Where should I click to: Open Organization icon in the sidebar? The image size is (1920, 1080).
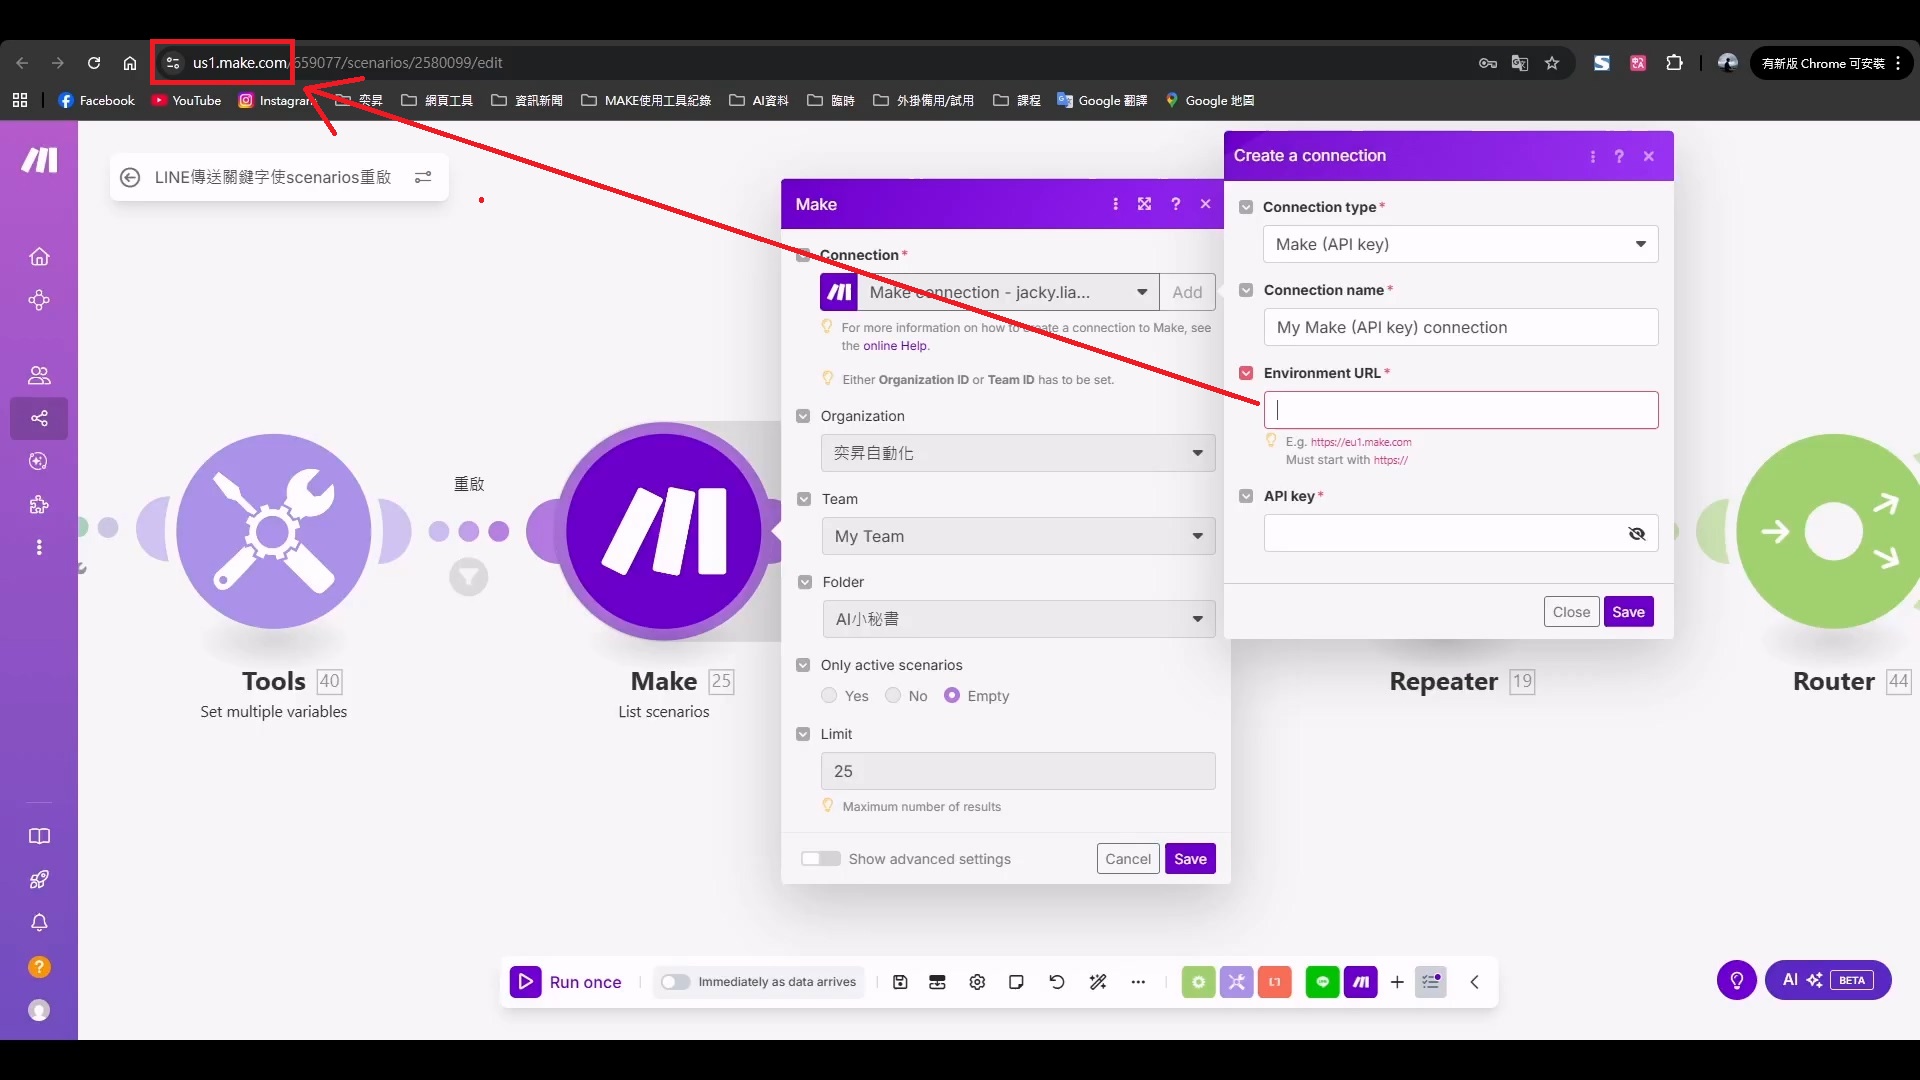[x=39, y=300]
